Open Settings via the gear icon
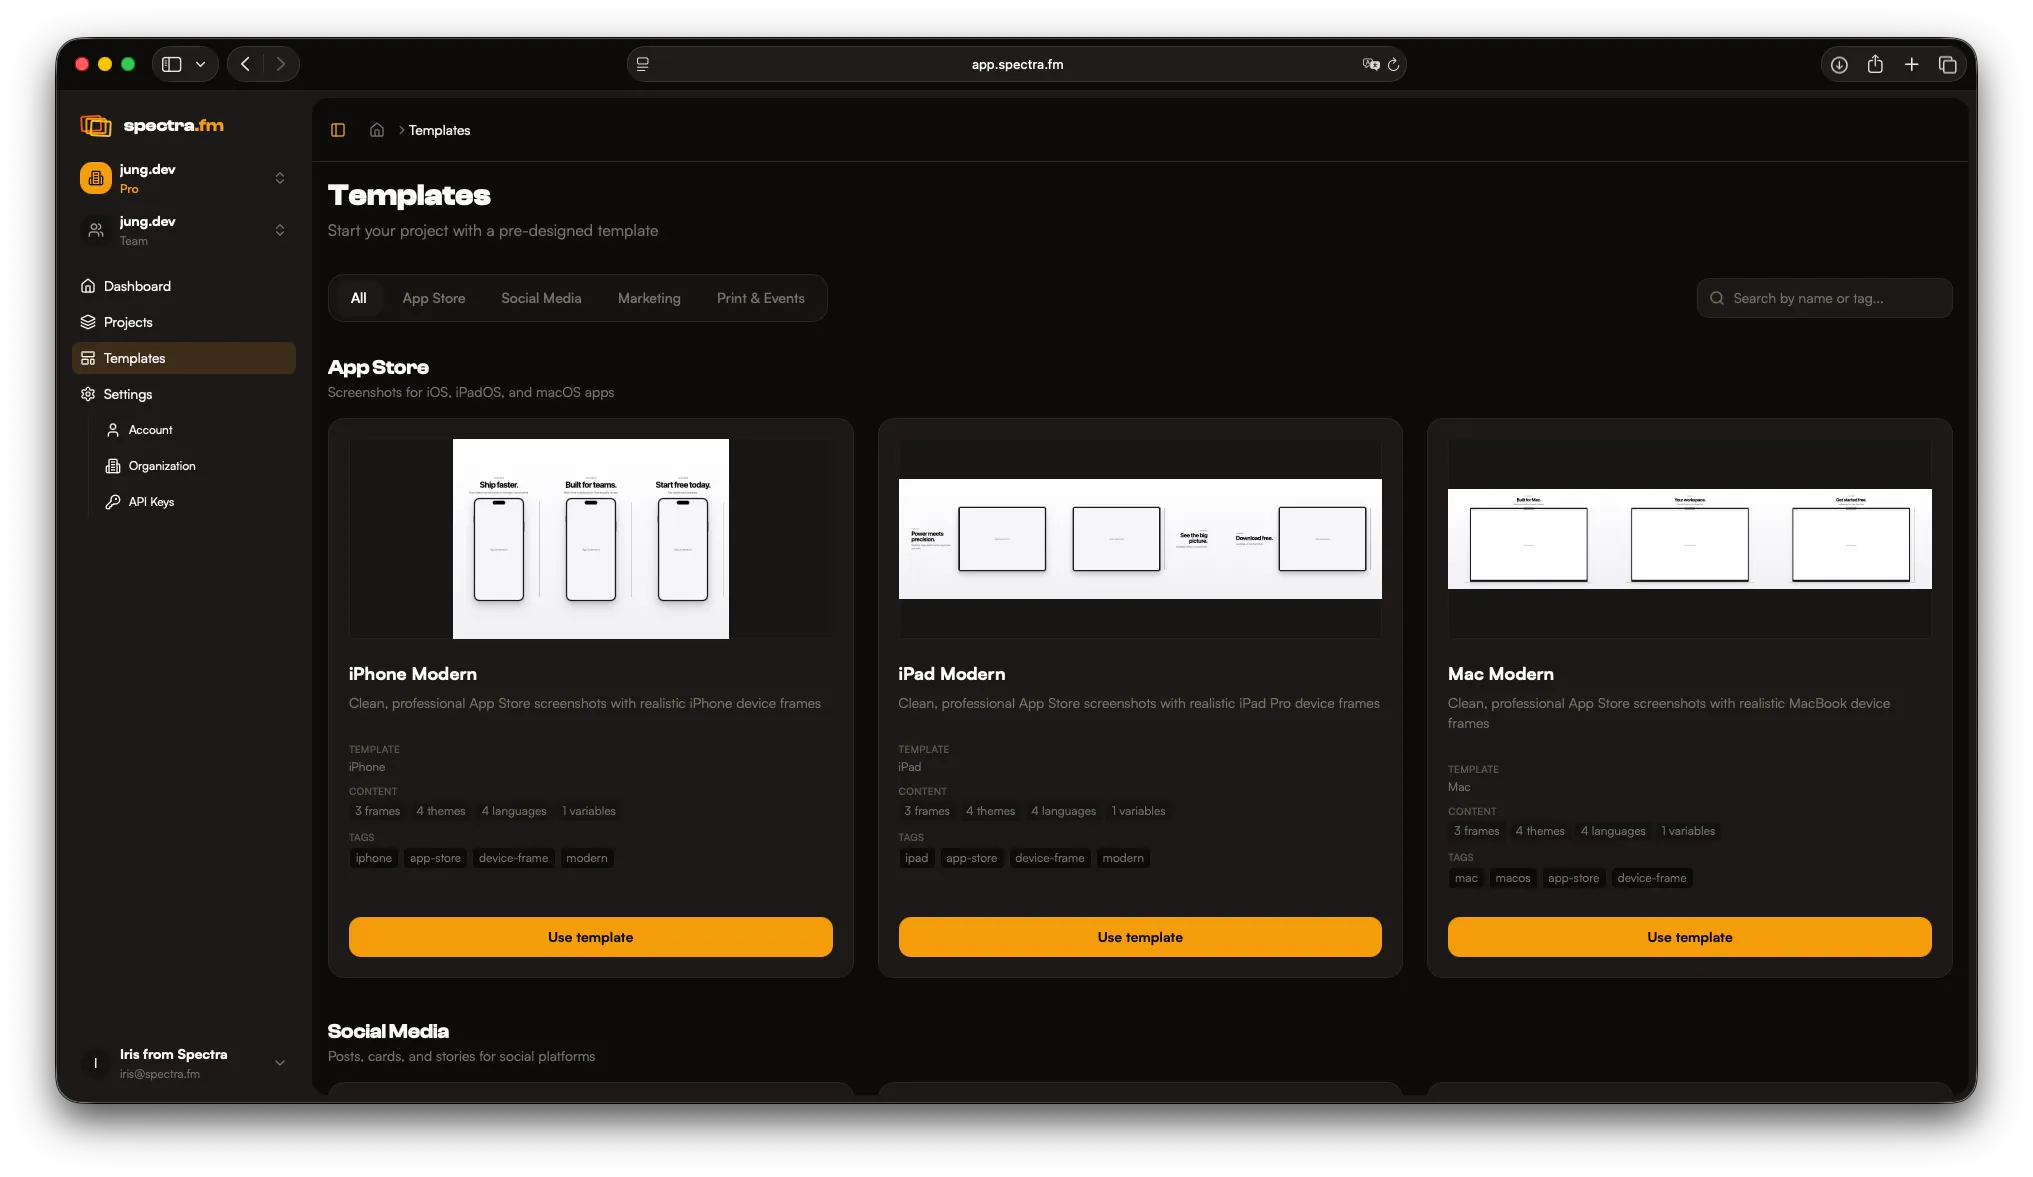This screenshot has height=1177, width=2033. tap(87, 394)
